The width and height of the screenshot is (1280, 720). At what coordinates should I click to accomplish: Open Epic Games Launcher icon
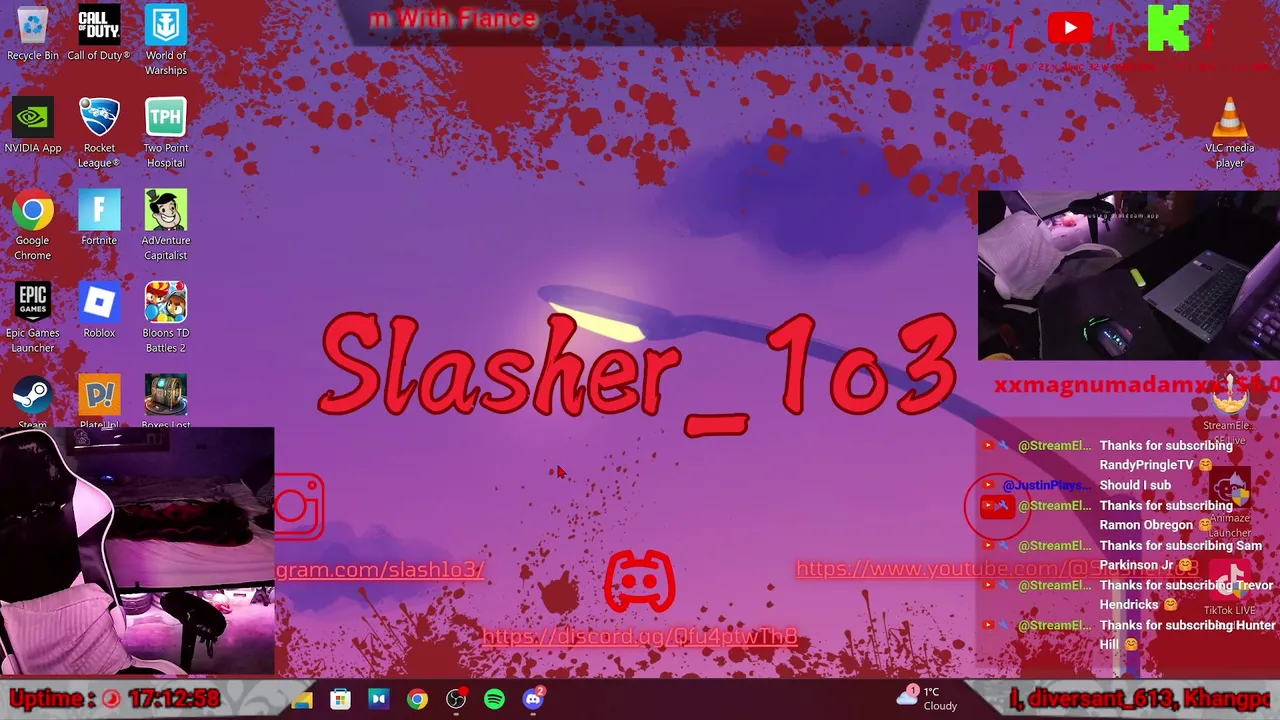click(32, 319)
